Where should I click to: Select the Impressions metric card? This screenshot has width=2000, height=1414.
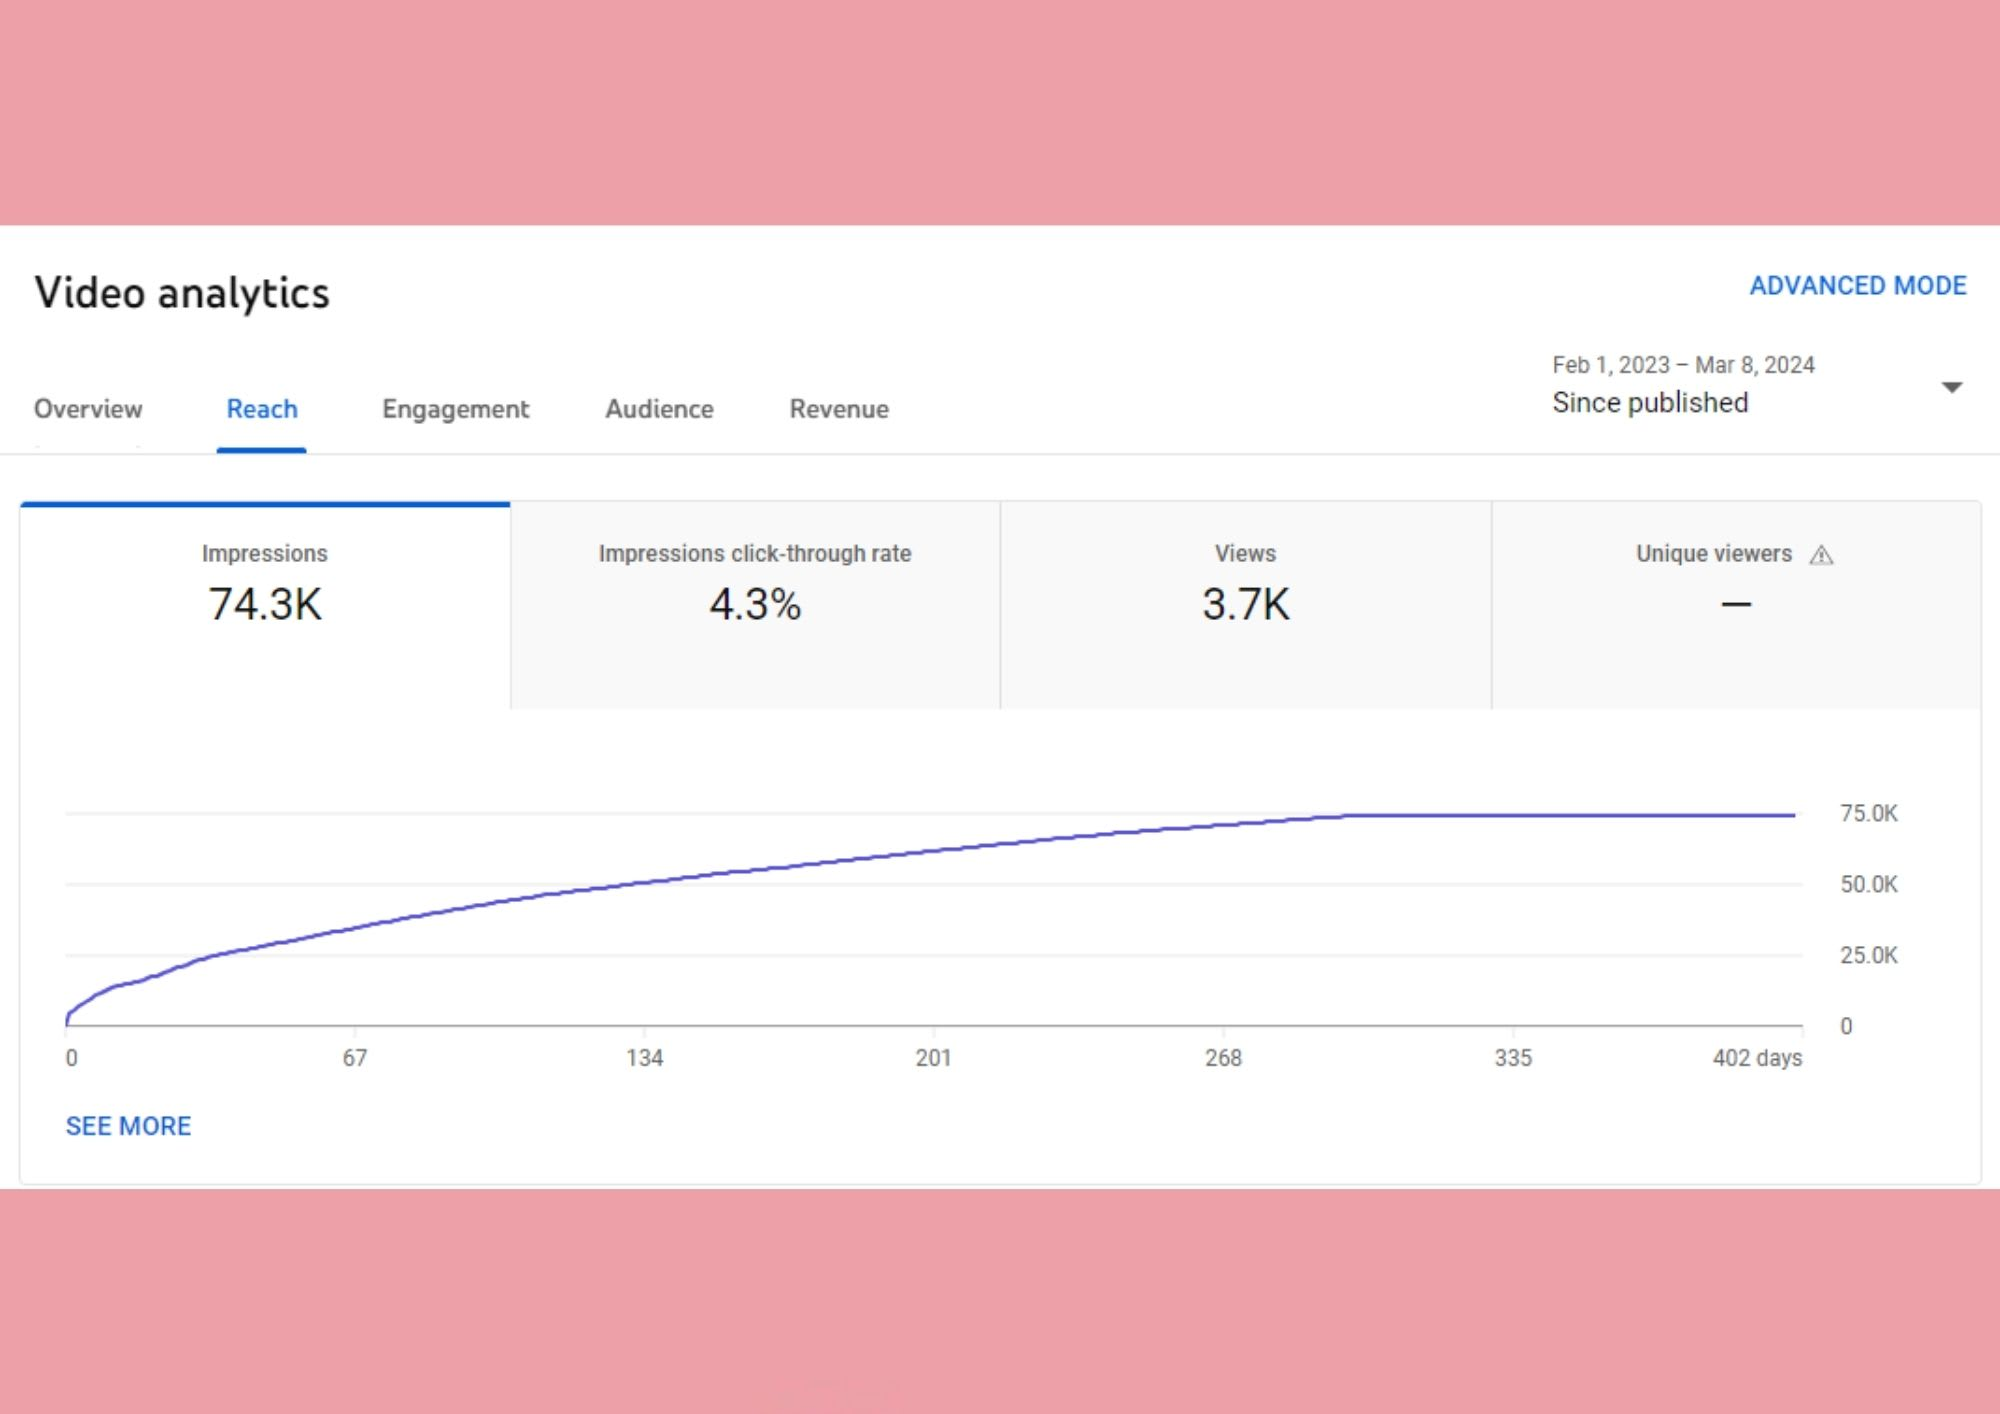click(265, 606)
